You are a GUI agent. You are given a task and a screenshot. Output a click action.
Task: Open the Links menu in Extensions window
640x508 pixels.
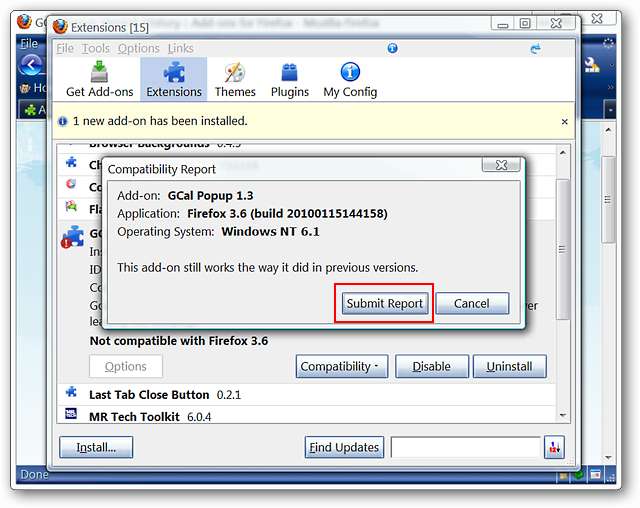[x=180, y=49]
